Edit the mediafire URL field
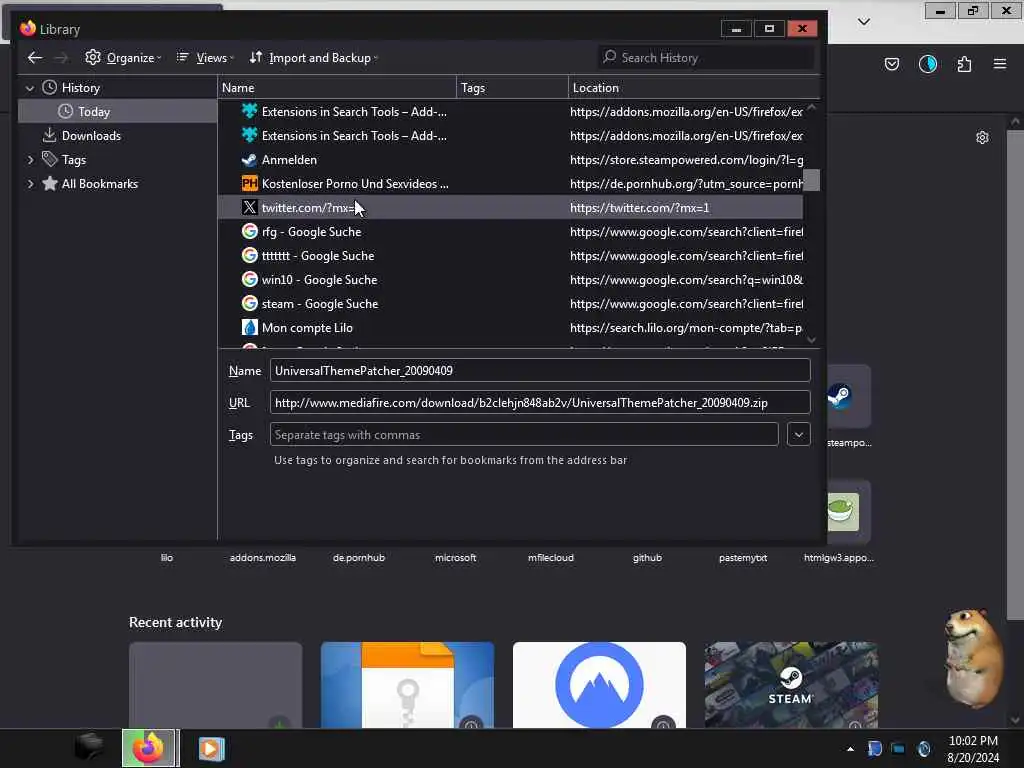Viewport: 1024px width, 768px height. coord(540,402)
